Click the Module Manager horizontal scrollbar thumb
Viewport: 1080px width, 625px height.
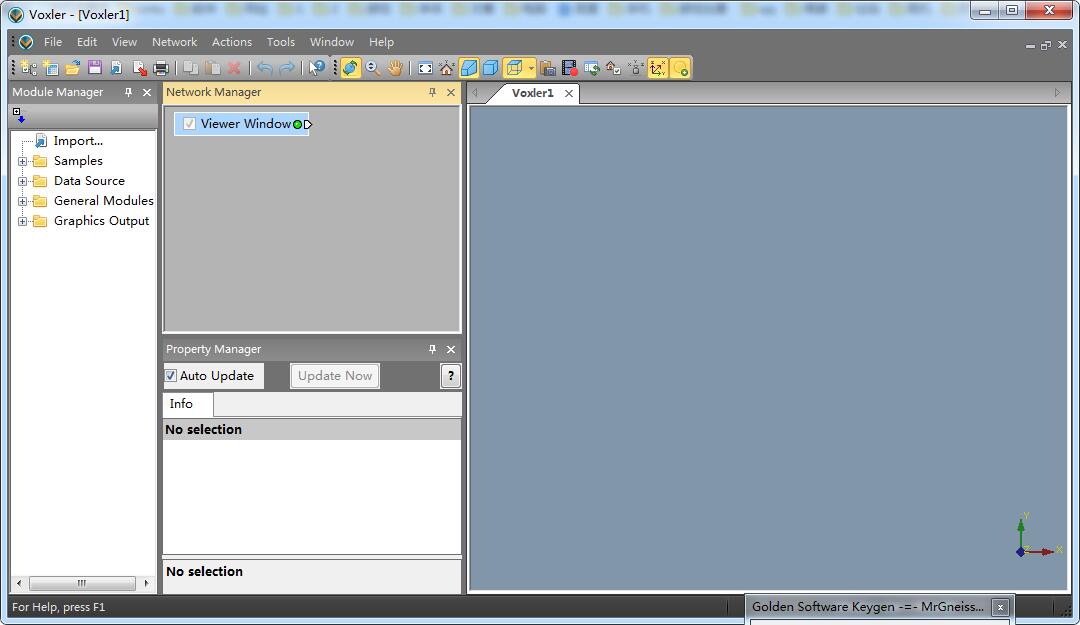click(82, 583)
